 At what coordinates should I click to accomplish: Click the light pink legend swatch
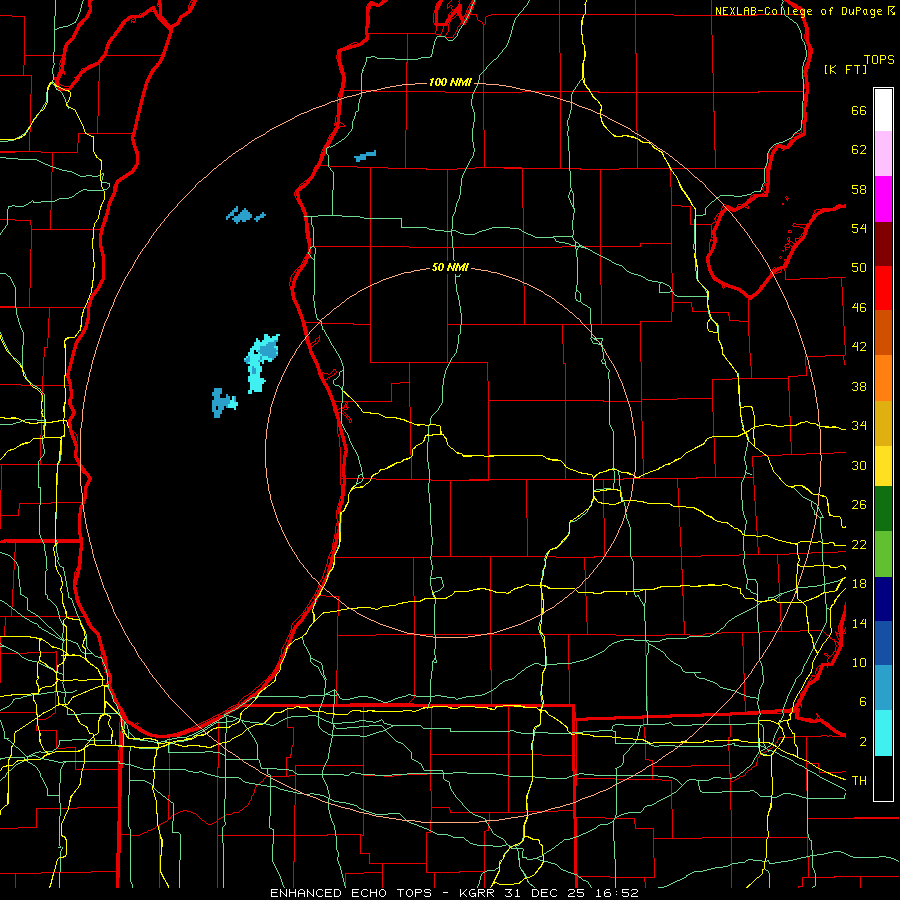pos(883,154)
